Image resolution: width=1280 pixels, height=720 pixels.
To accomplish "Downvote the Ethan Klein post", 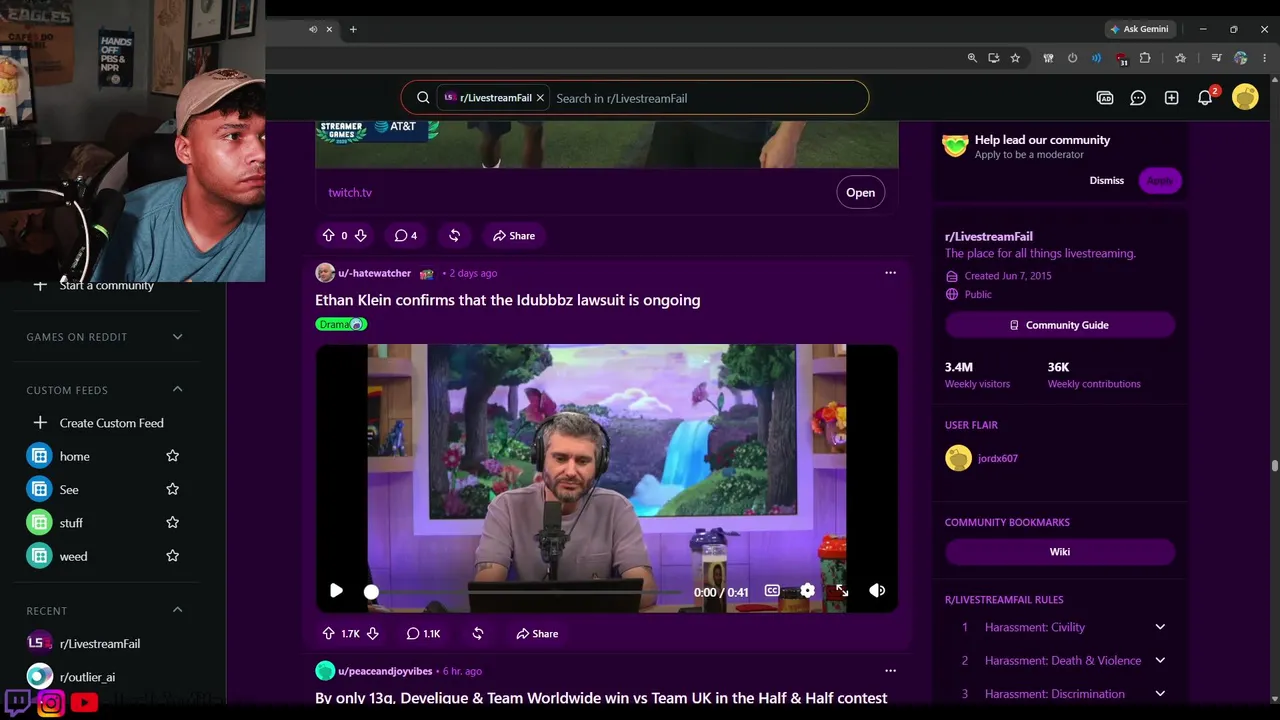I will coord(372,634).
